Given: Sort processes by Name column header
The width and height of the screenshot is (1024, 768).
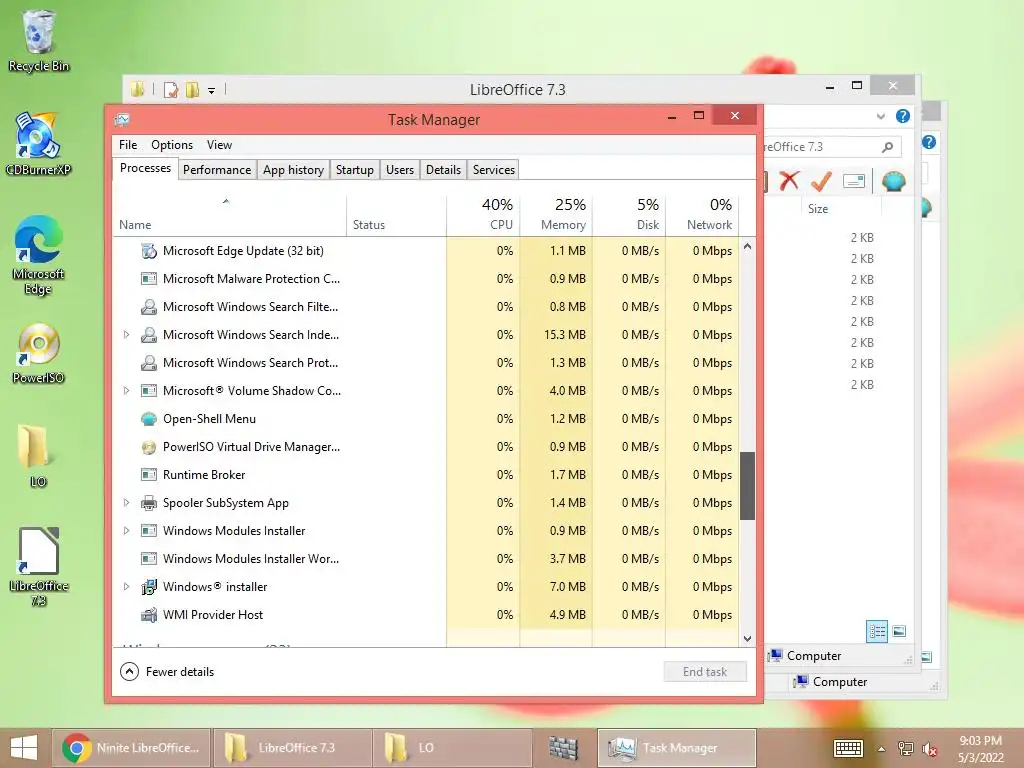Looking at the screenshot, I should [229, 214].
